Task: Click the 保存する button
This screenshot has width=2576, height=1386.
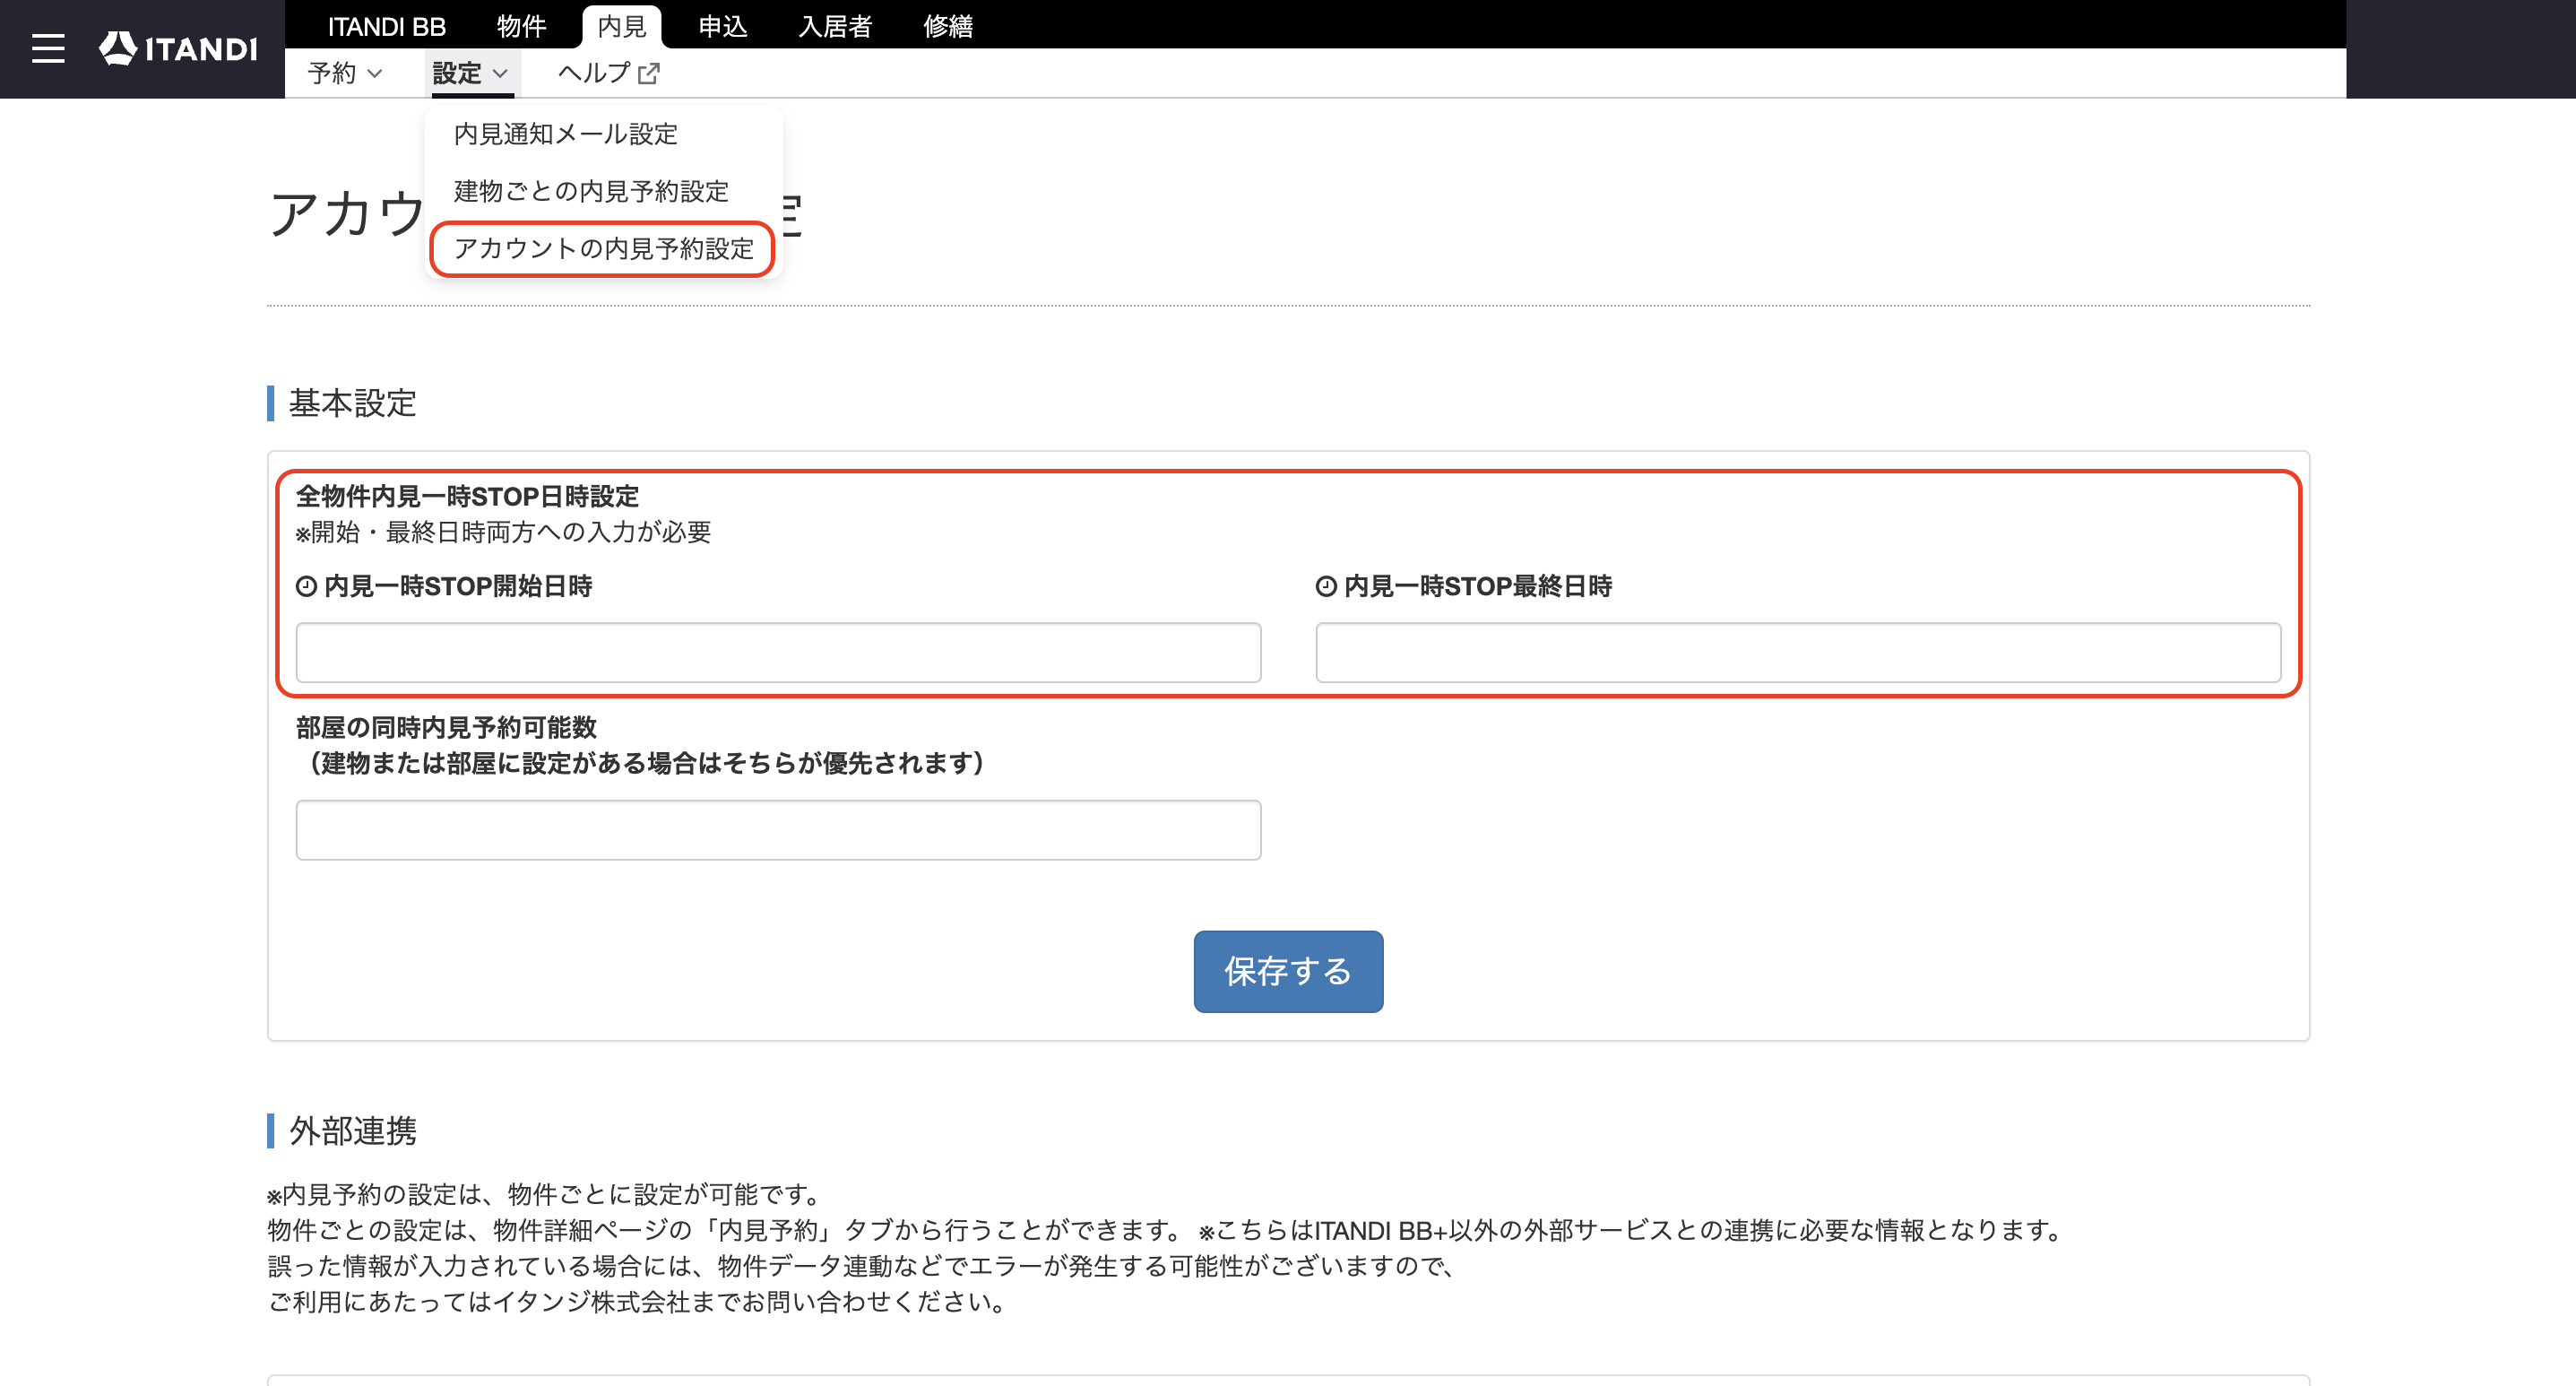Action: tap(1287, 971)
